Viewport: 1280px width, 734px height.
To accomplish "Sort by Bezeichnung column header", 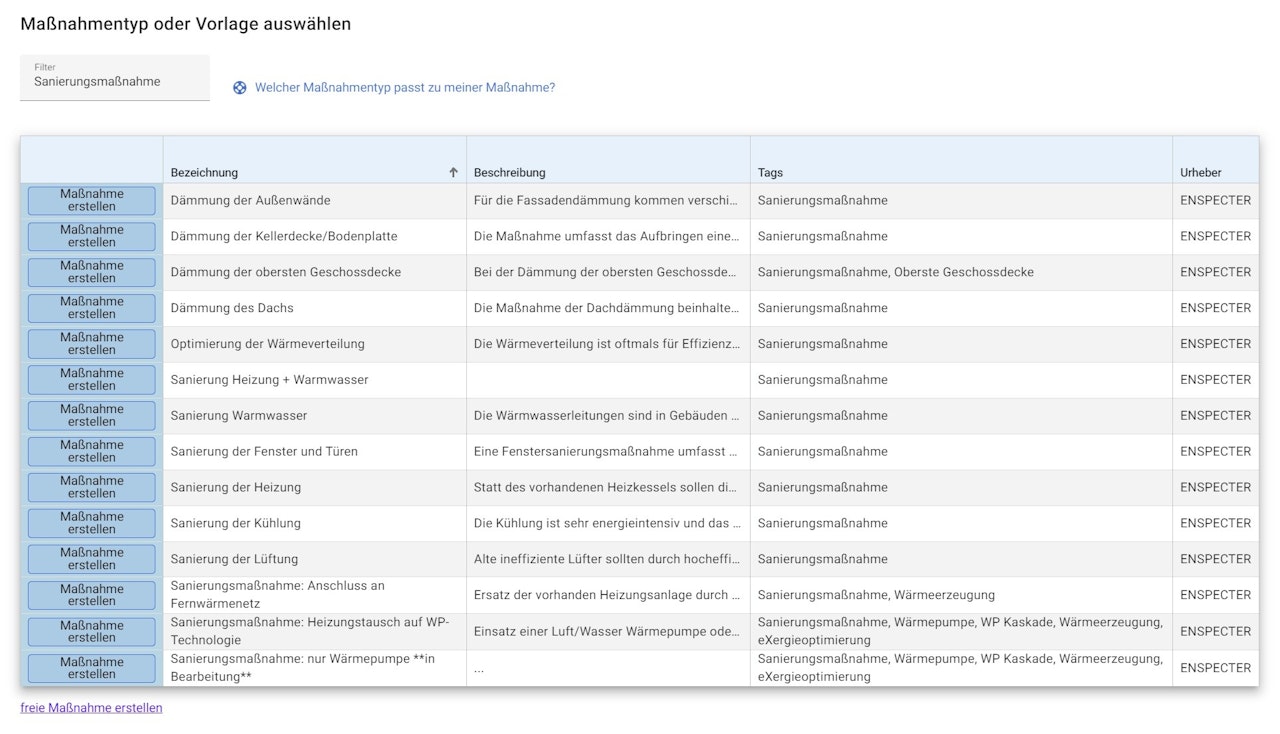I will click(x=205, y=173).
